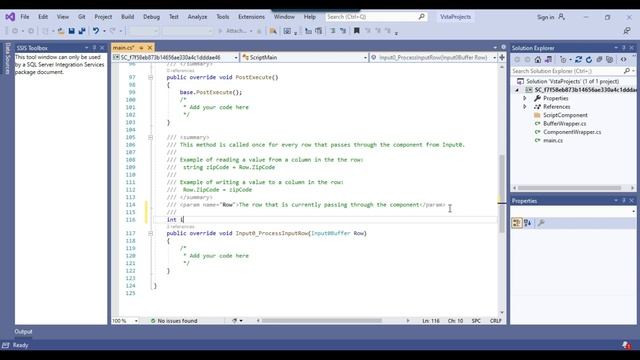This screenshot has height=360, width=640.
Task: Click the pin icon of Solution Explorer panel
Action: coord(624,48)
